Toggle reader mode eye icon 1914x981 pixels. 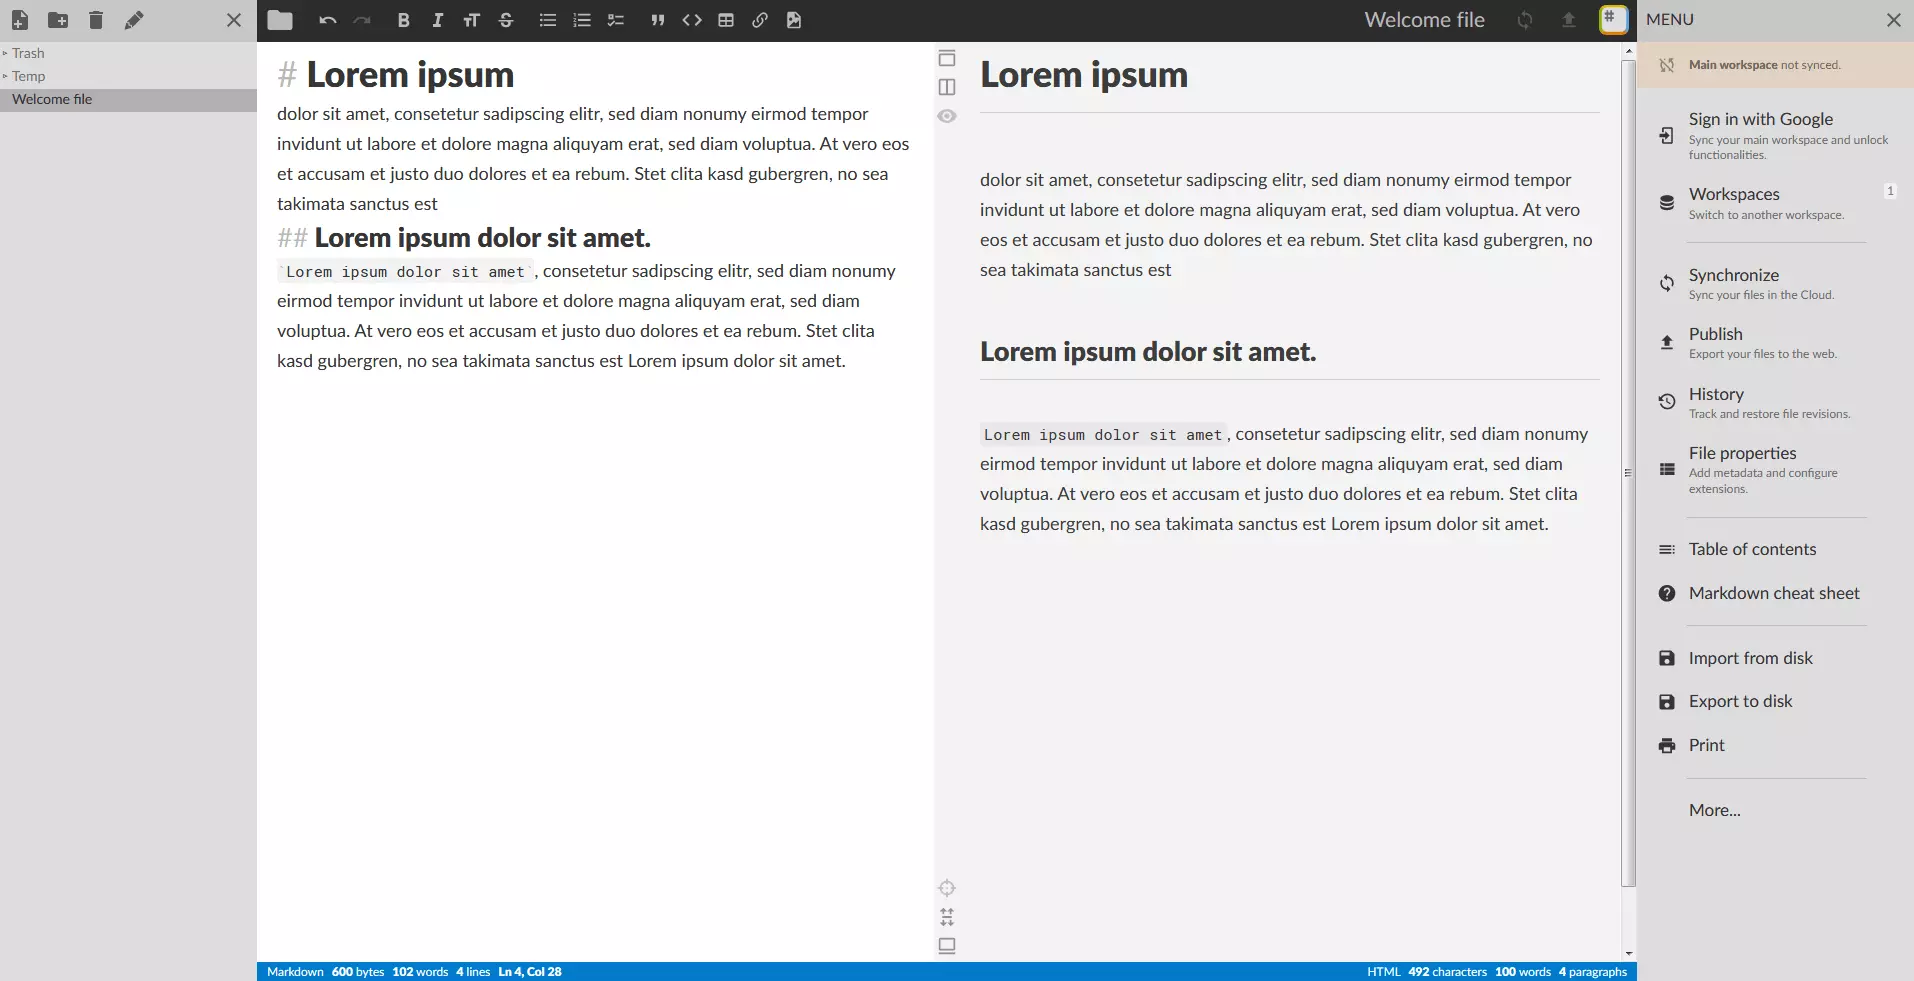click(947, 116)
